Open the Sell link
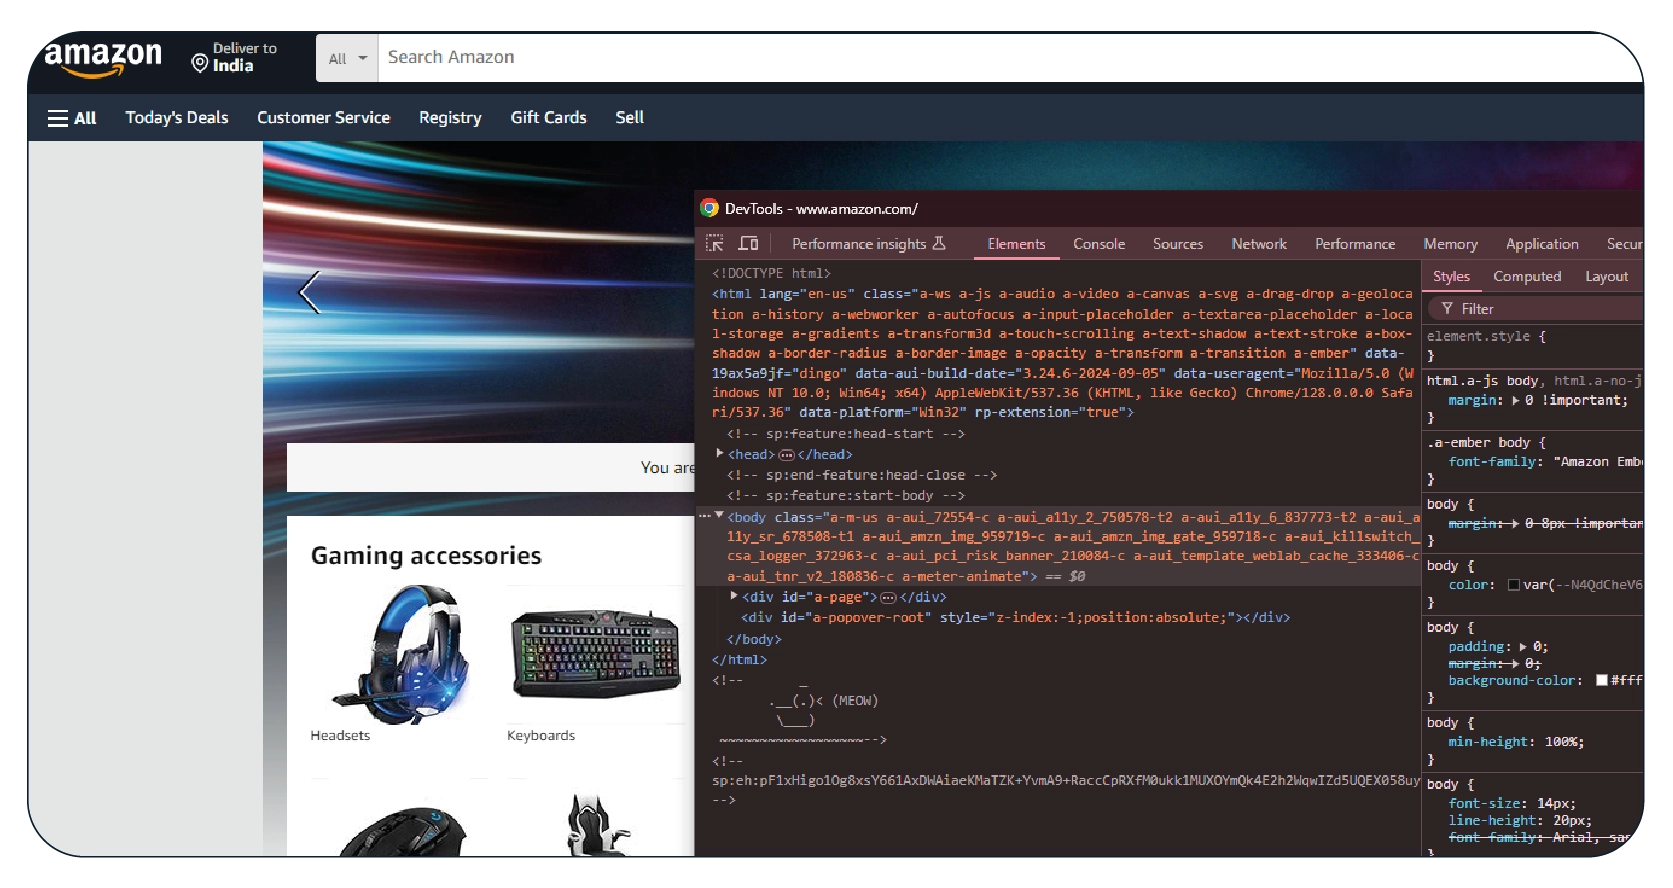The width and height of the screenshot is (1673, 888). click(630, 118)
